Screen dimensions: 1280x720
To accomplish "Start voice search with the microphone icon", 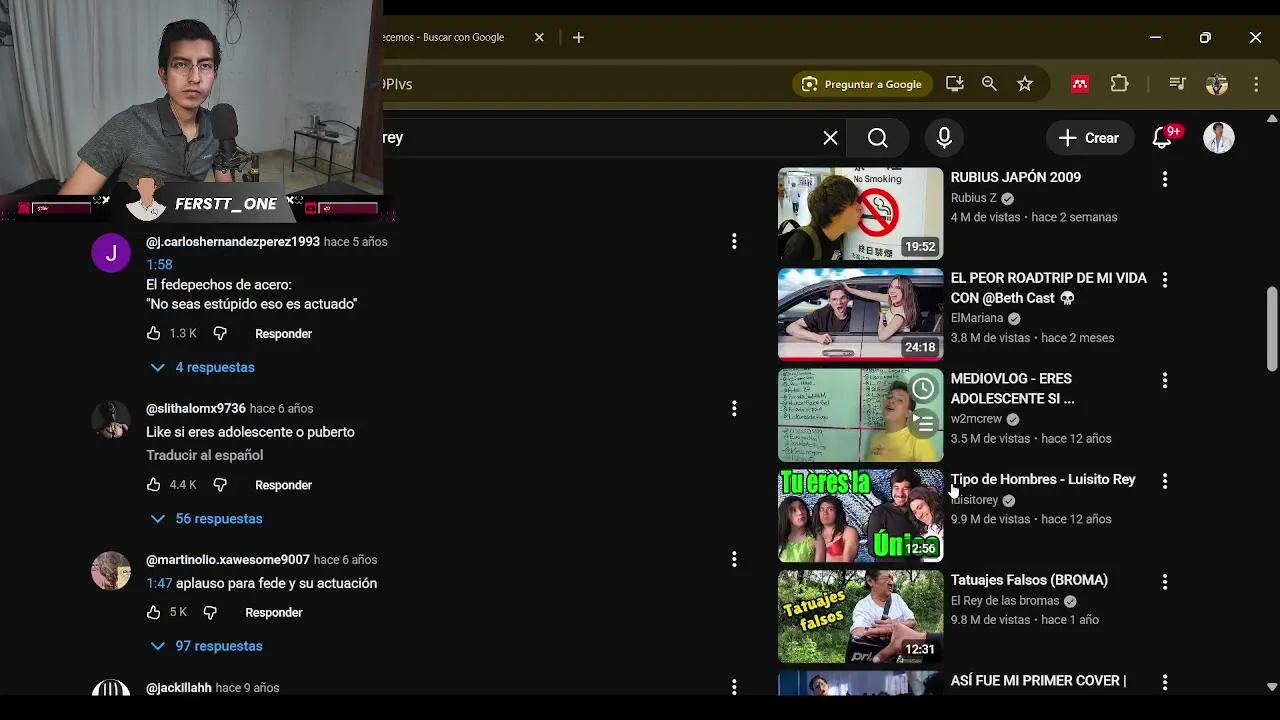I will click(x=944, y=138).
